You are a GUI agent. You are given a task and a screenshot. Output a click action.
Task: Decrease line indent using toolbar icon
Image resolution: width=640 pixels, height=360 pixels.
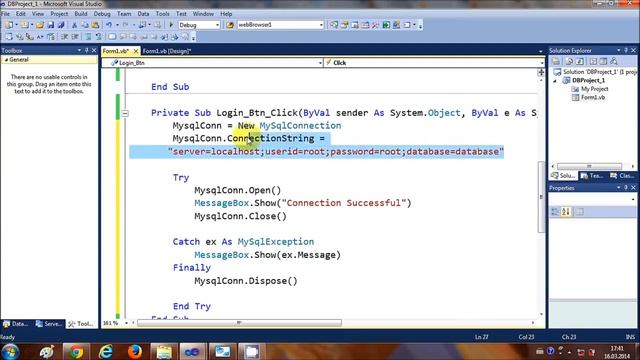(64, 37)
